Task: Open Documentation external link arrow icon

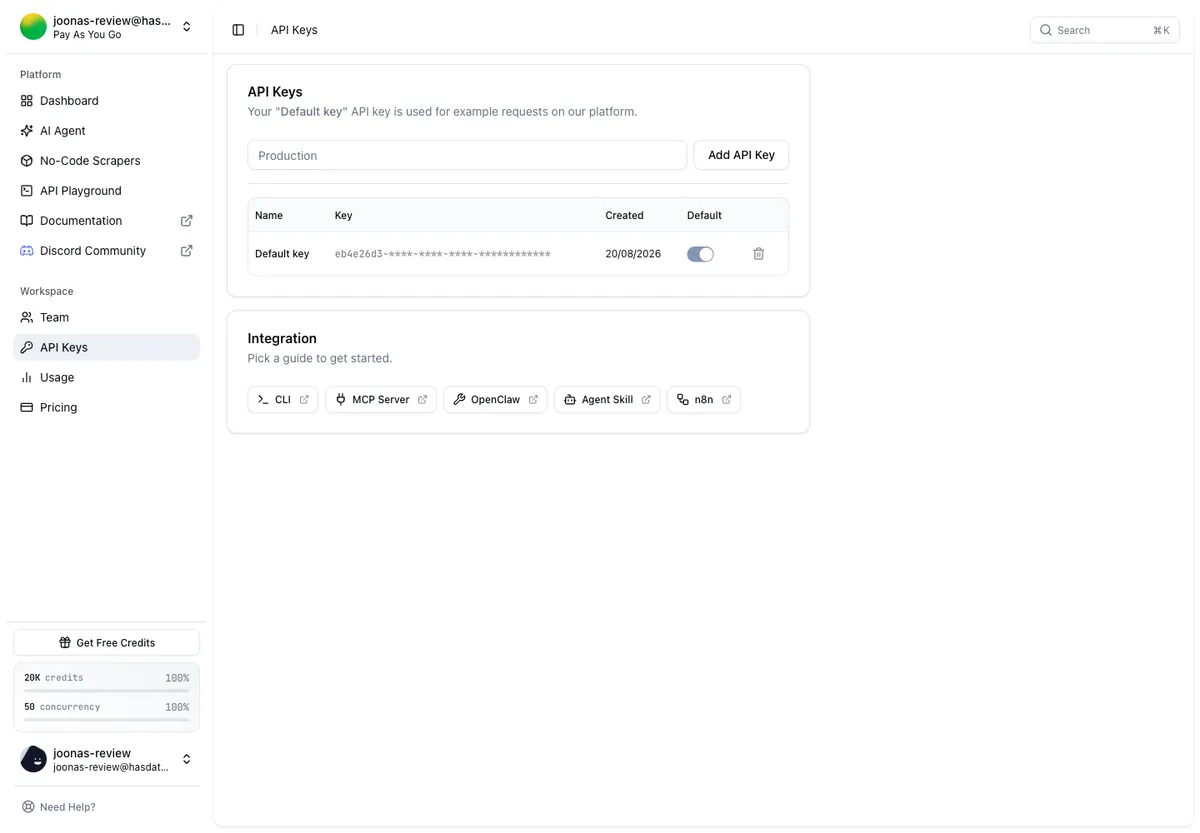Action: [186, 221]
